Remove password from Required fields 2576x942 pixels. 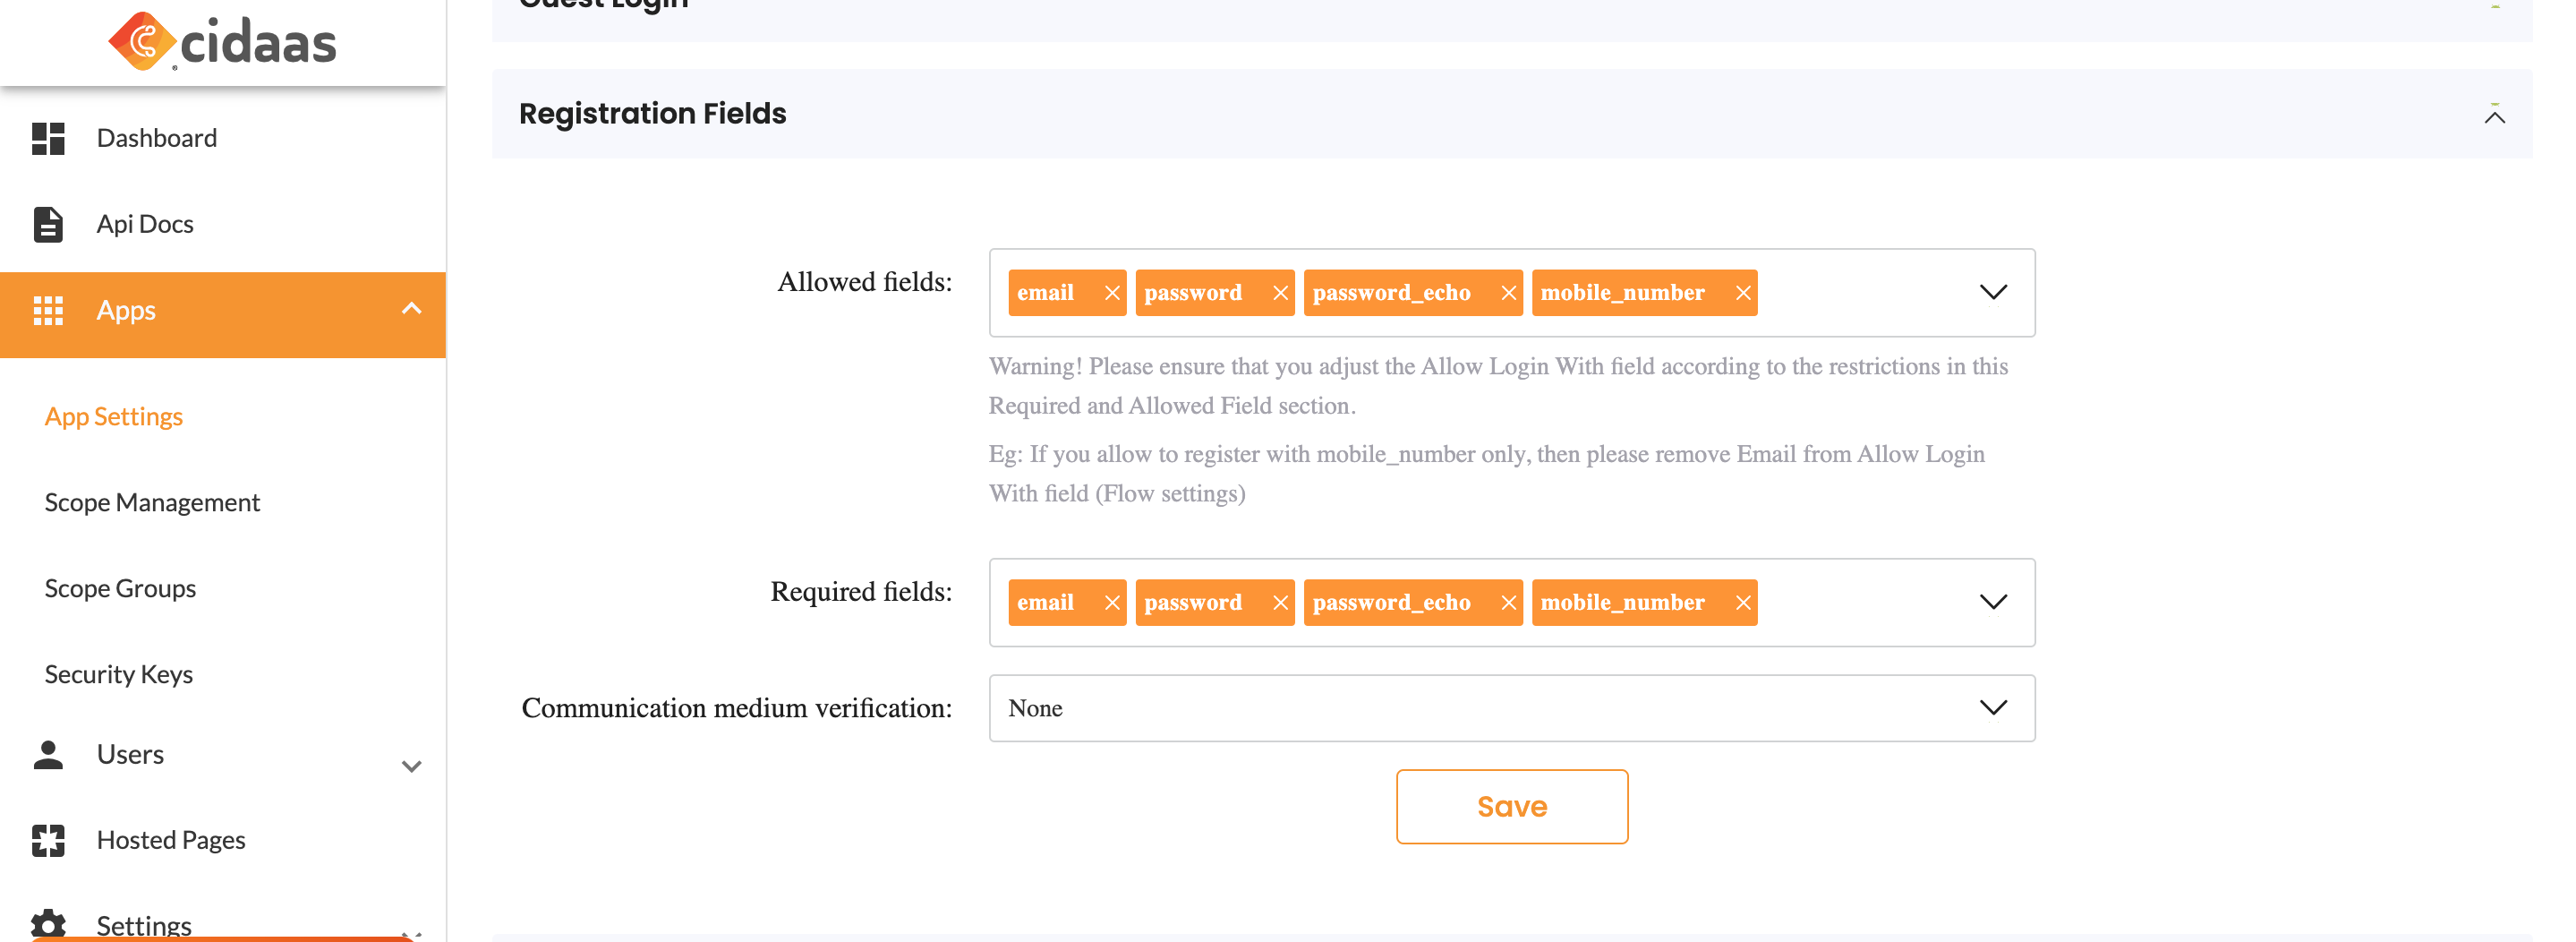tap(1279, 603)
